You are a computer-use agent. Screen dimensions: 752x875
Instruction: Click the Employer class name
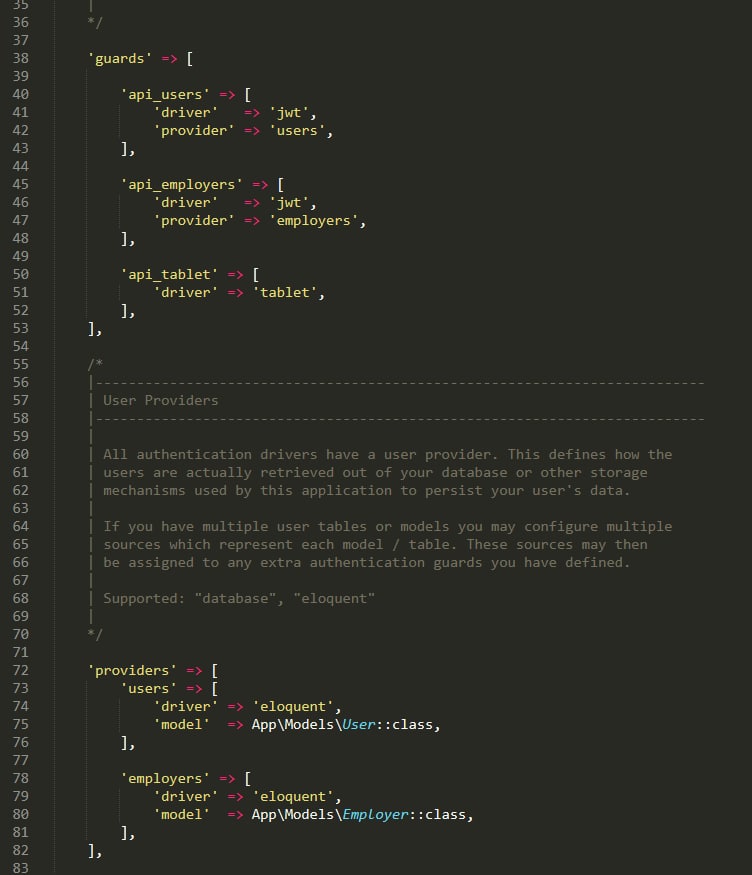[x=375, y=815]
